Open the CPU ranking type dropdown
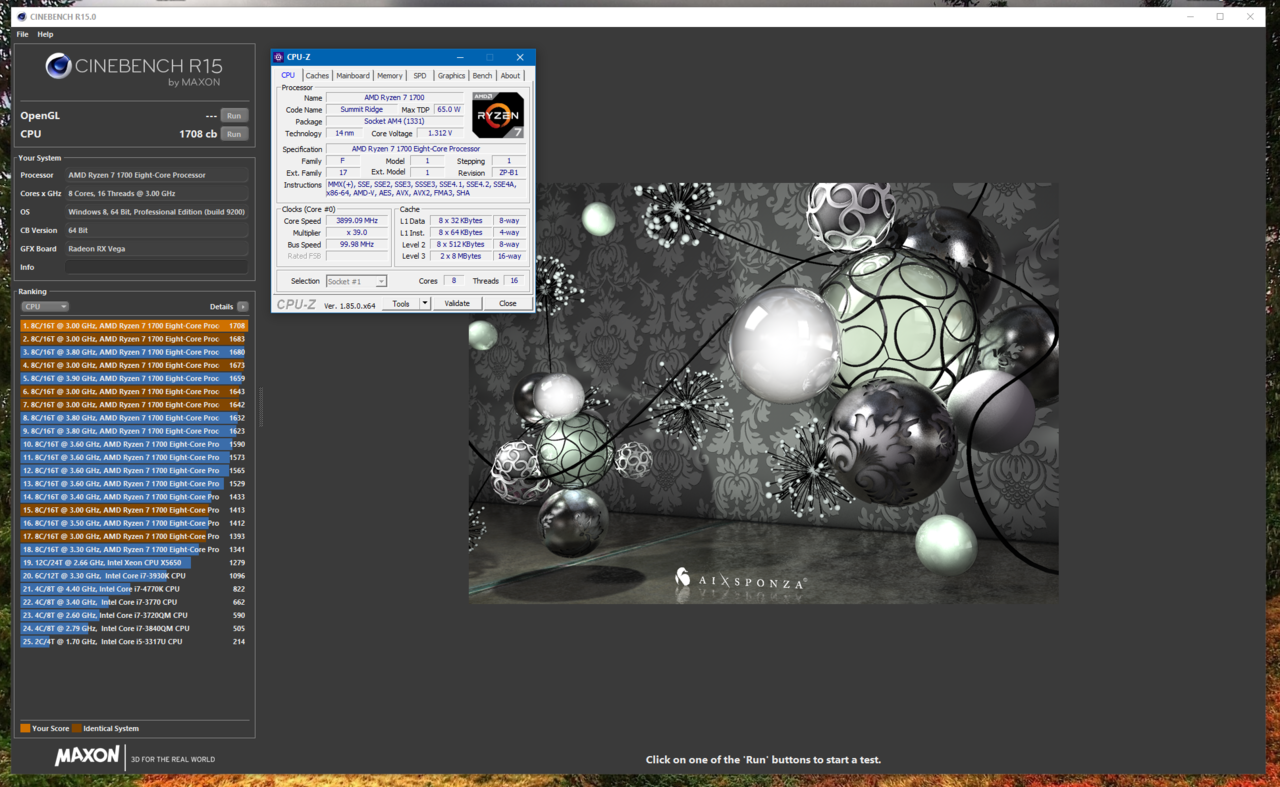Viewport: 1280px width, 787px height. tap(44, 307)
